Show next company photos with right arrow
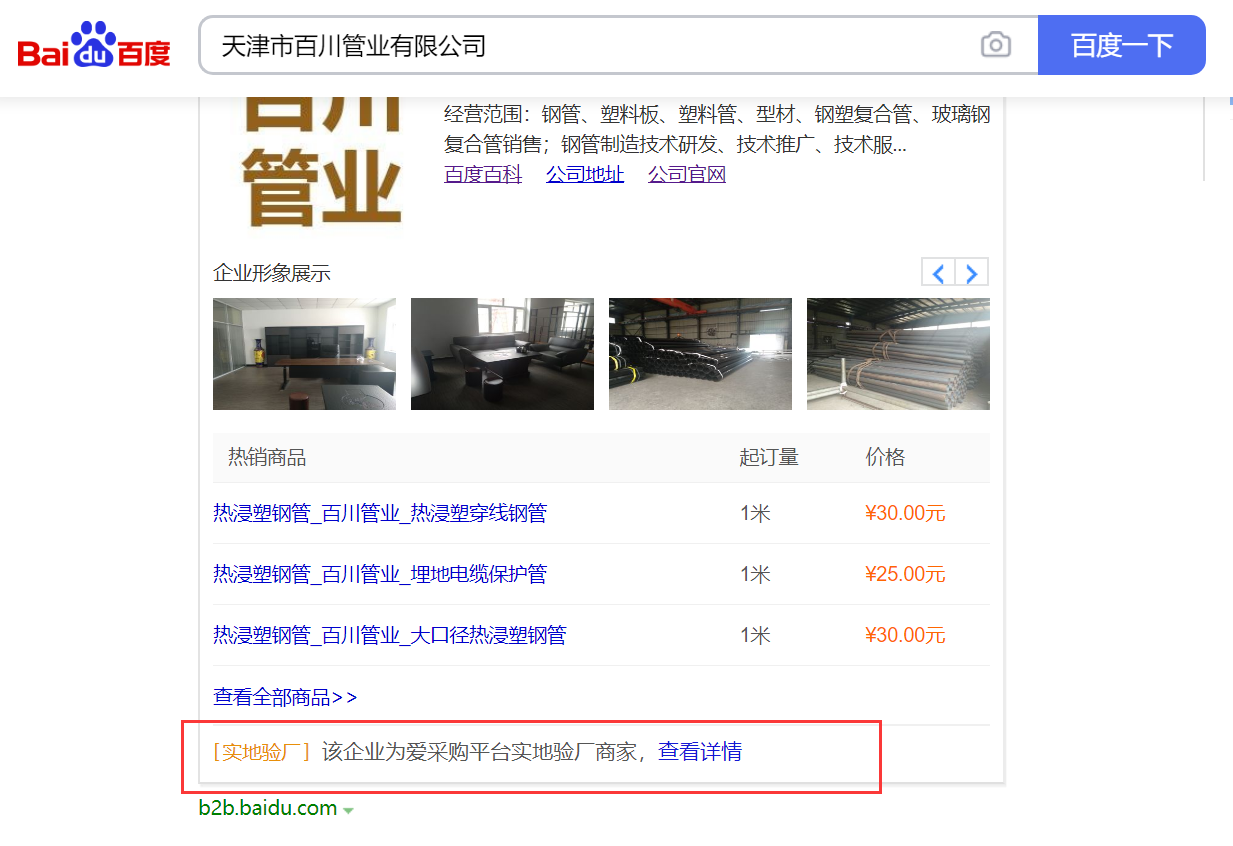This screenshot has width=1233, height=846. 972,272
